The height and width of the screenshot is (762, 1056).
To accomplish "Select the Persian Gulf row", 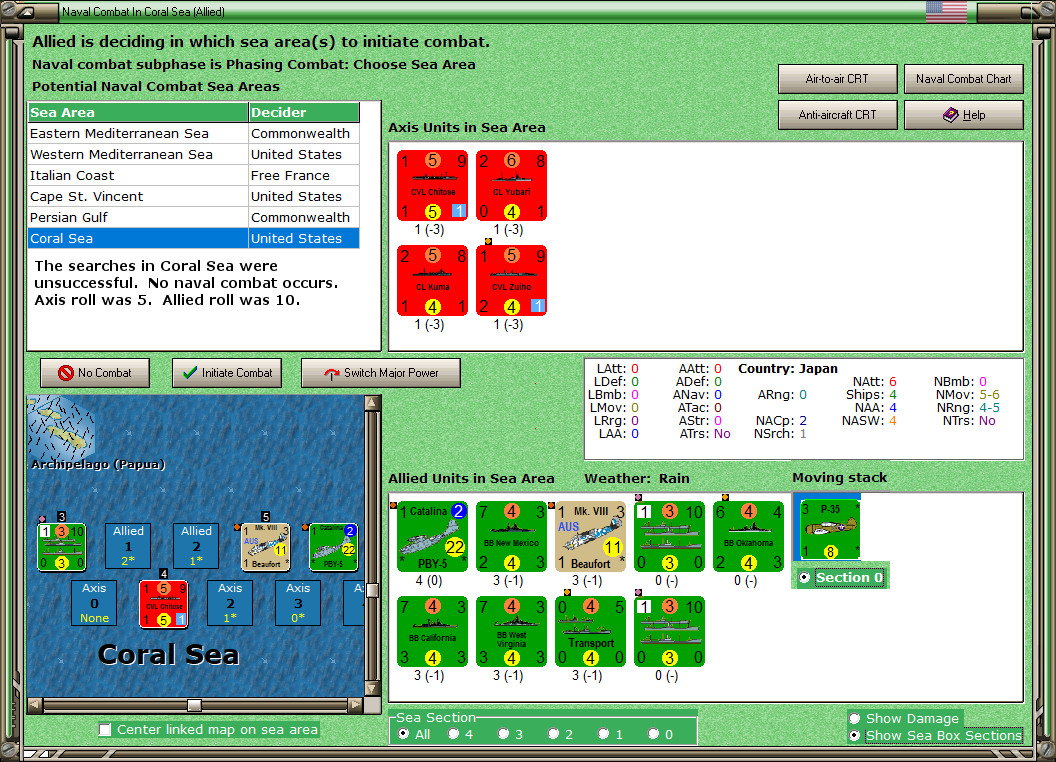I will point(193,217).
